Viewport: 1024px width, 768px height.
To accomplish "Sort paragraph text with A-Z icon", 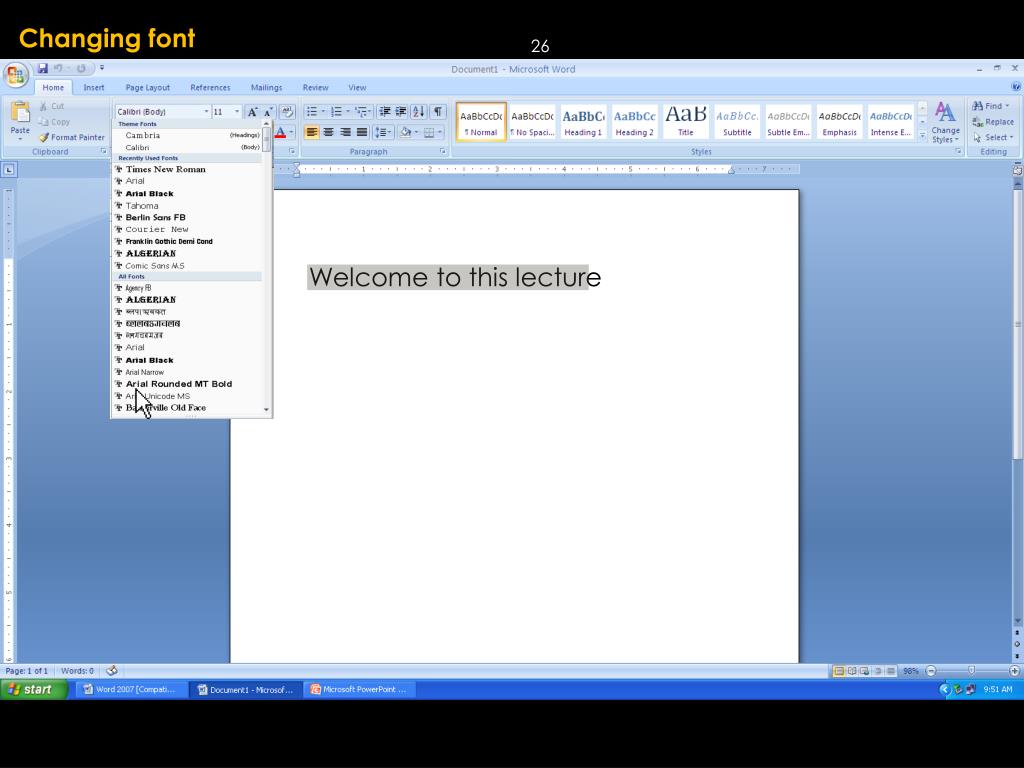I will pyautogui.click(x=418, y=112).
